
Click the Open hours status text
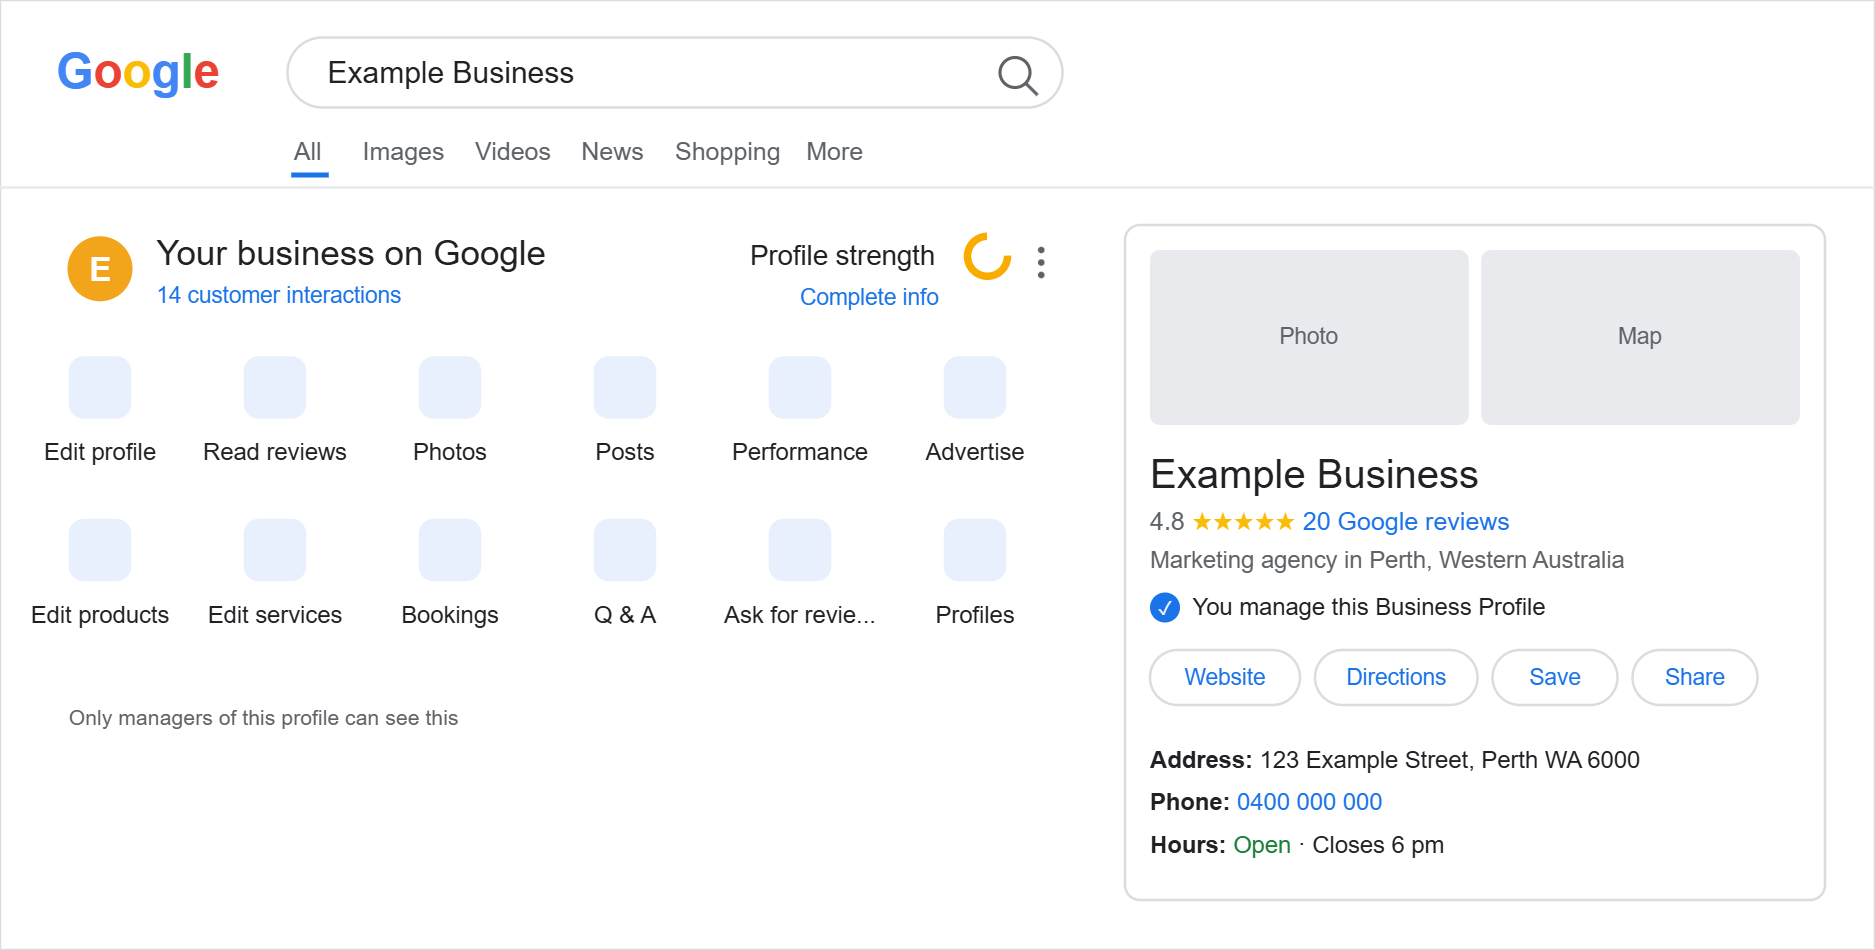click(x=1262, y=845)
